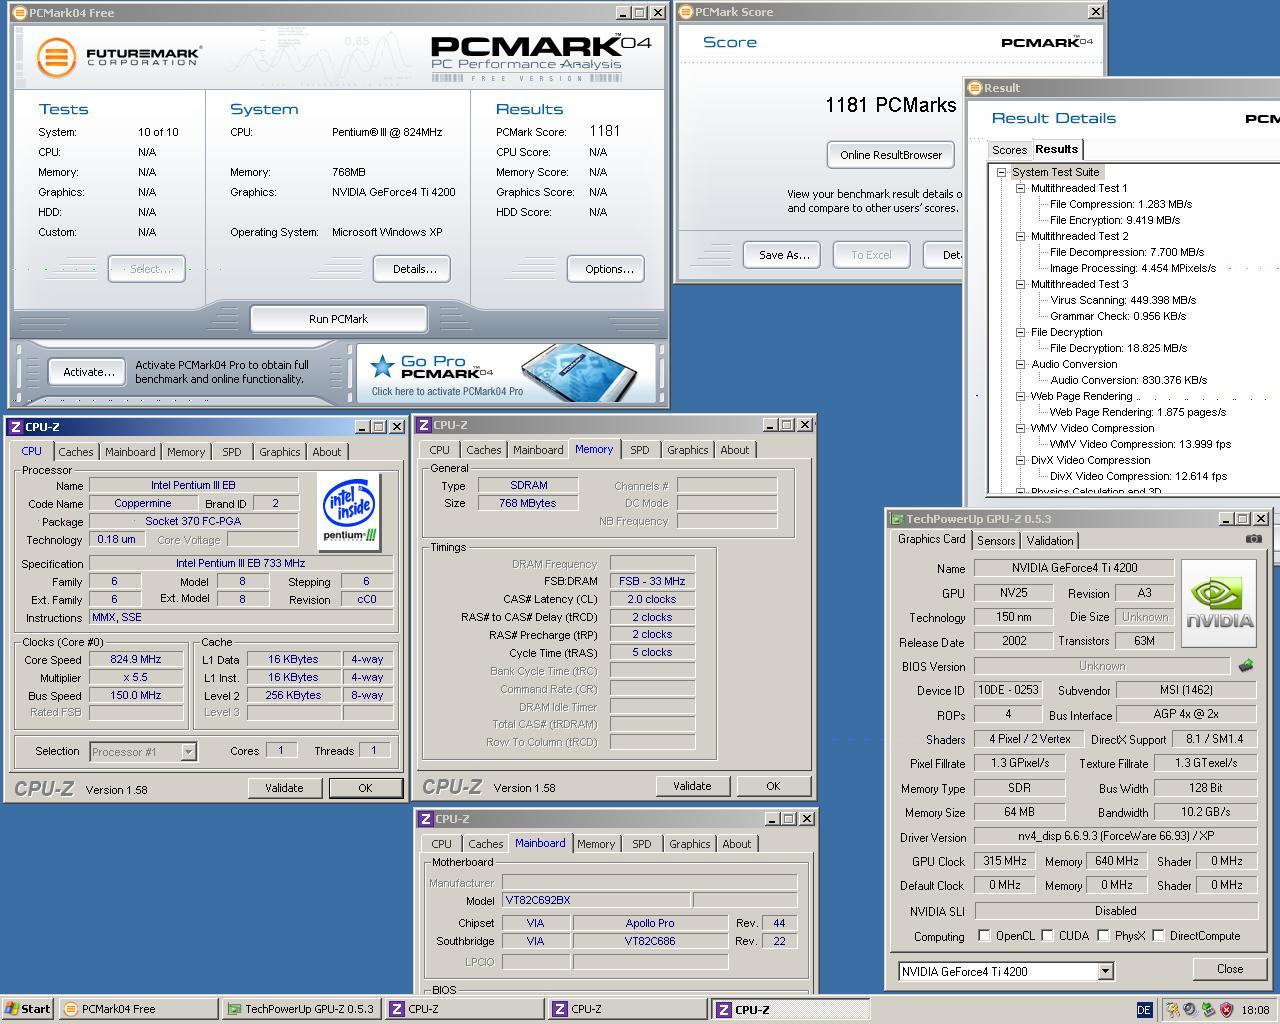Enable the CUDA checkbox
The width and height of the screenshot is (1280, 1024).
pyautogui.click(x=1047, y=936)
